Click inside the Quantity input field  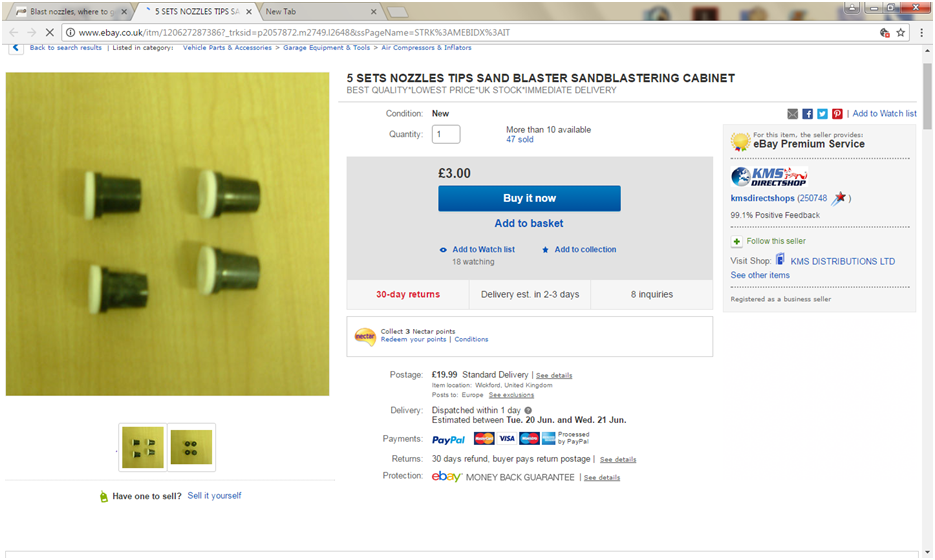pos(446,134)
